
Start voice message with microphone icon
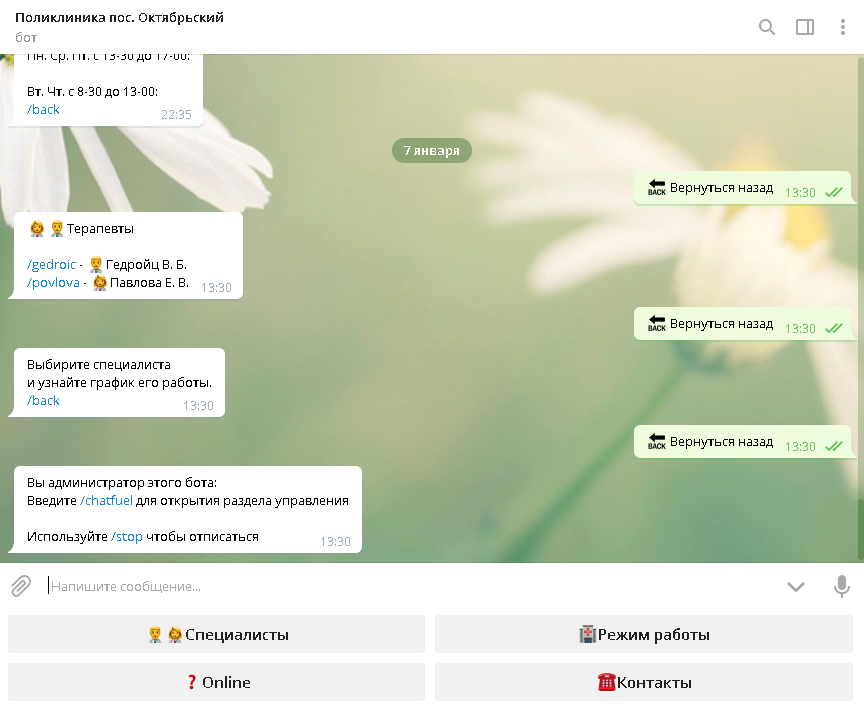(841, 586)
